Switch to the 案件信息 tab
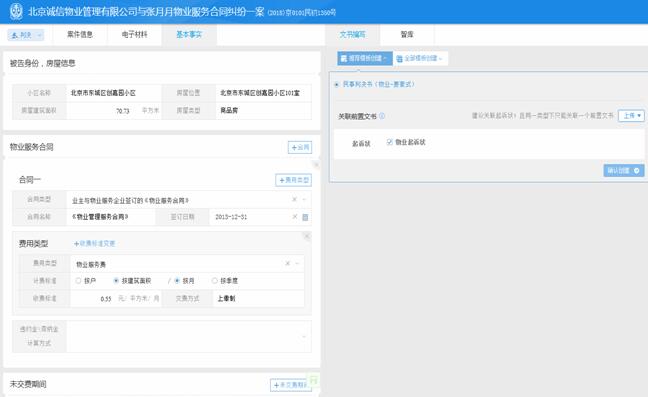Viewport: 648px width, 397px height. point(80,34)
